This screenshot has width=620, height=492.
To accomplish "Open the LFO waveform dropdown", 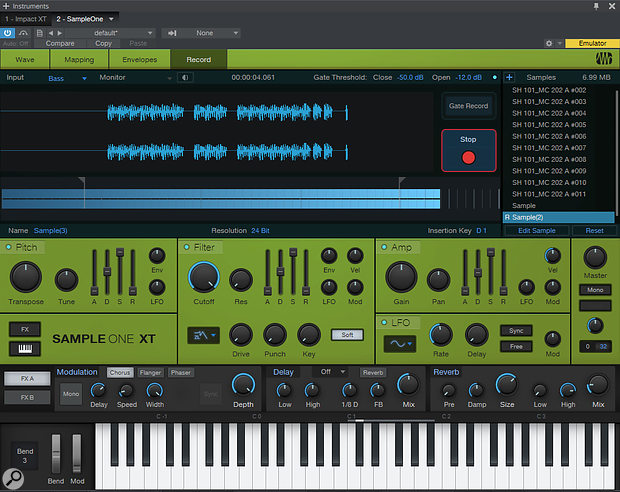I will point(400,344).
